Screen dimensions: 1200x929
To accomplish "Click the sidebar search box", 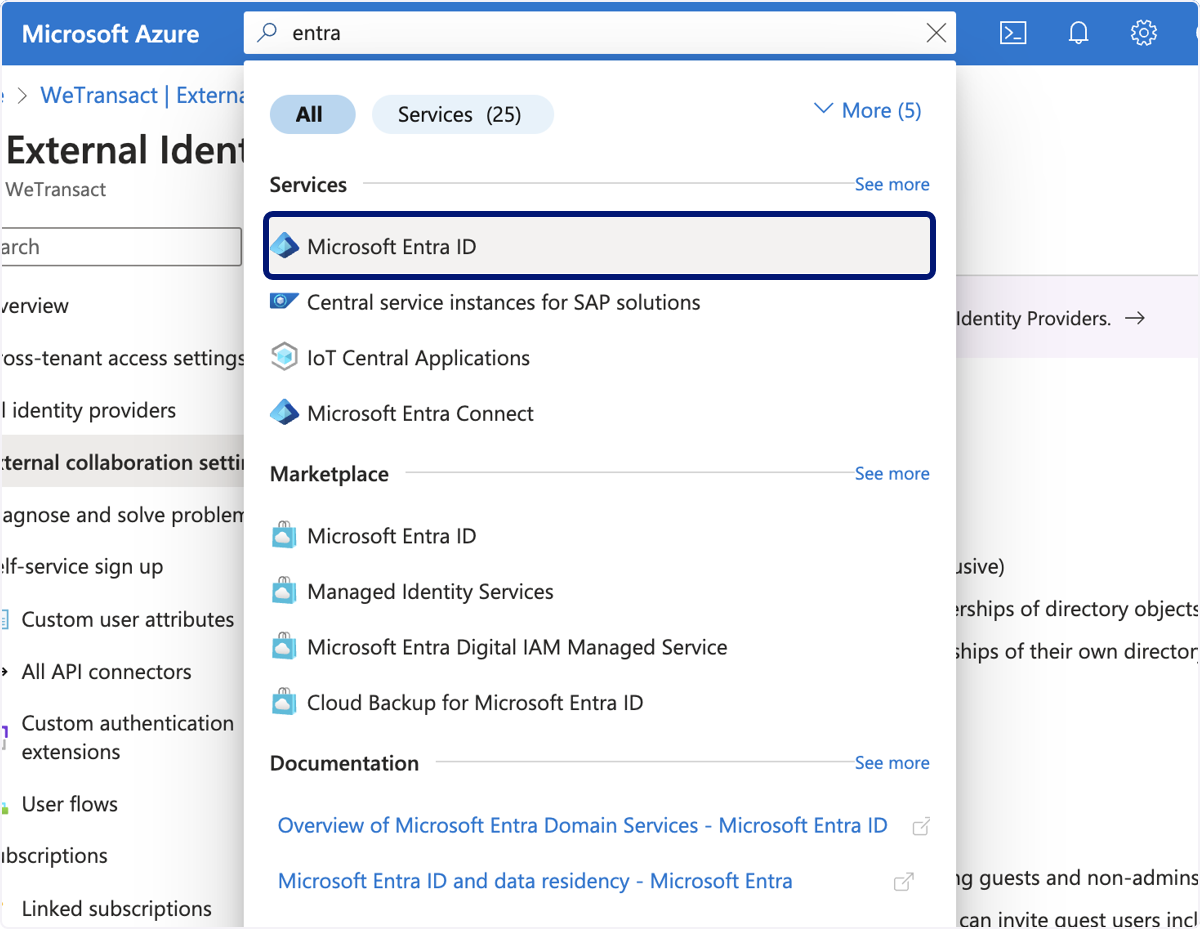I will click(x=120, y=246).
